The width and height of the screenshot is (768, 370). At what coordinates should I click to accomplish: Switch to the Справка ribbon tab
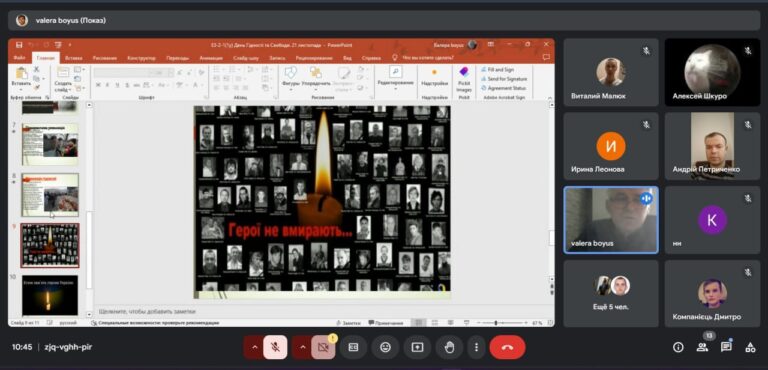[x=371, y=57]
